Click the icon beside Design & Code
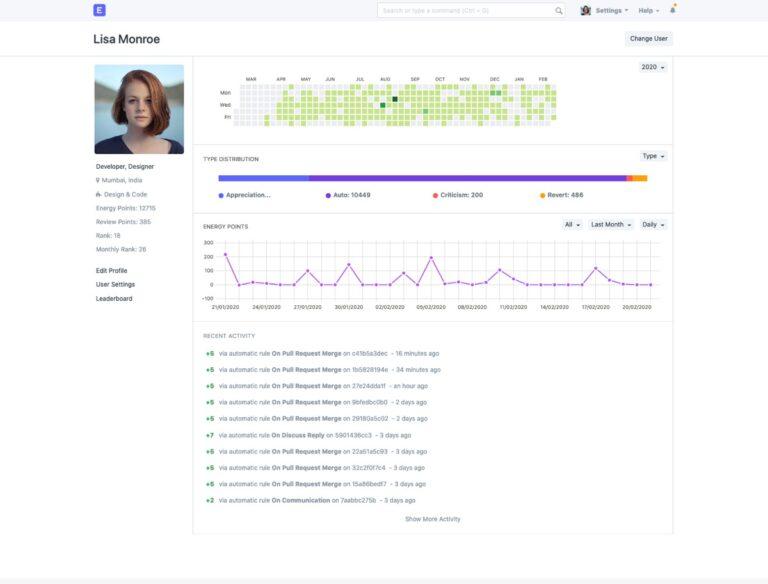Viewport: 768px width, 584px height. tap(98, 195)
